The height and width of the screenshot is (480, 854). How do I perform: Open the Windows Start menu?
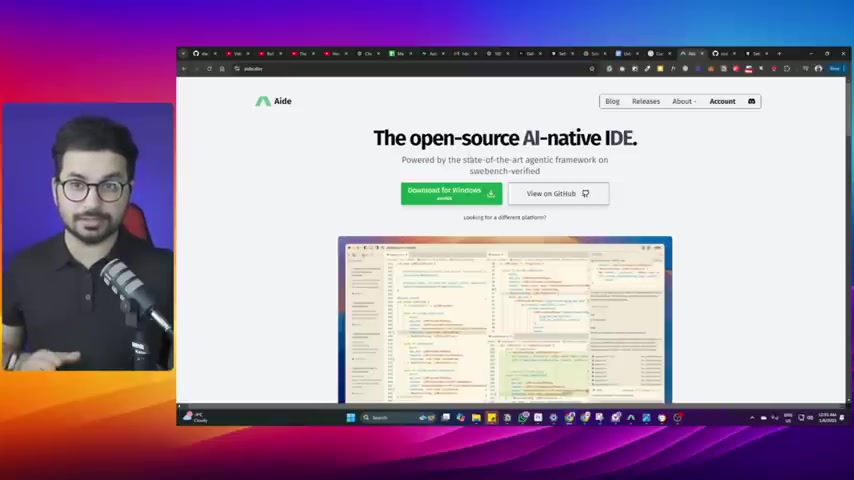(351, 417)
